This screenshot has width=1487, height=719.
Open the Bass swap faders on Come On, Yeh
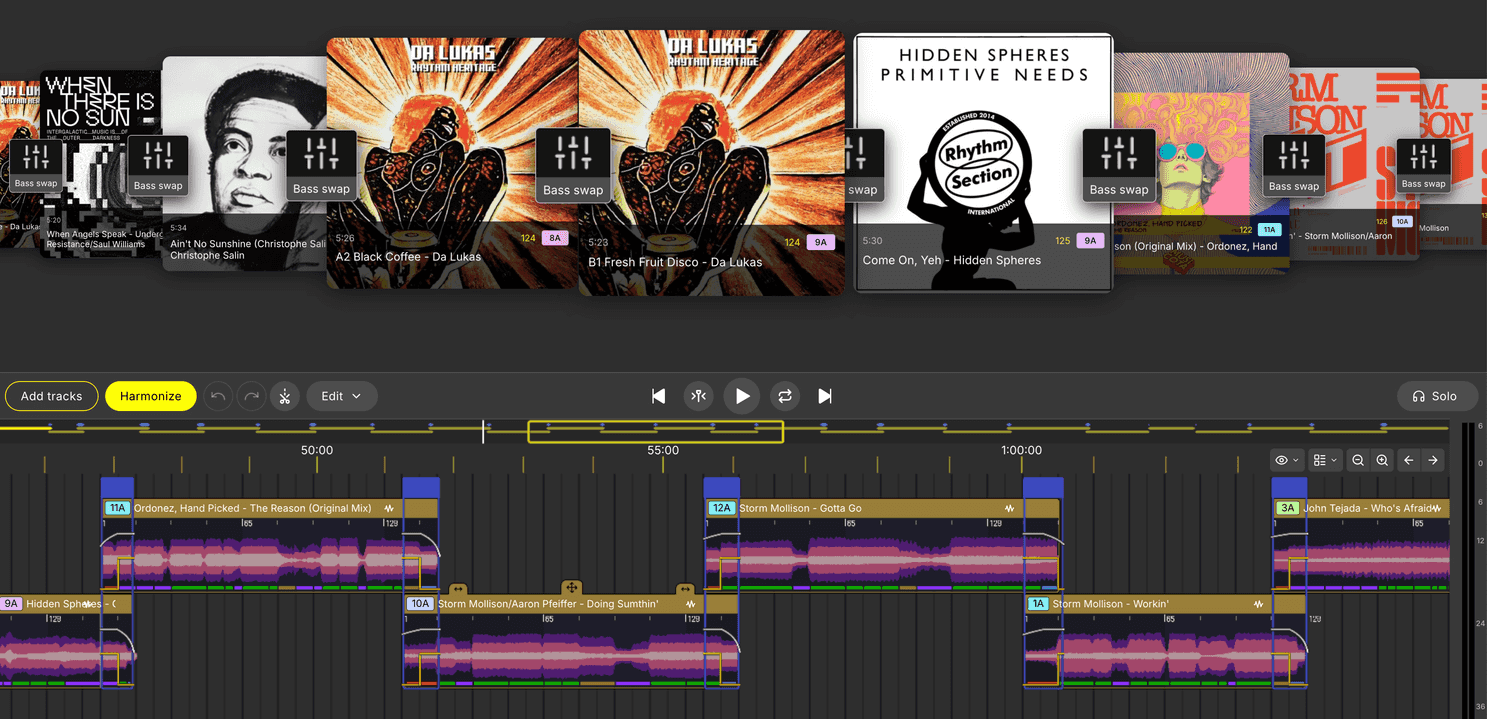(x=861, y=163)
